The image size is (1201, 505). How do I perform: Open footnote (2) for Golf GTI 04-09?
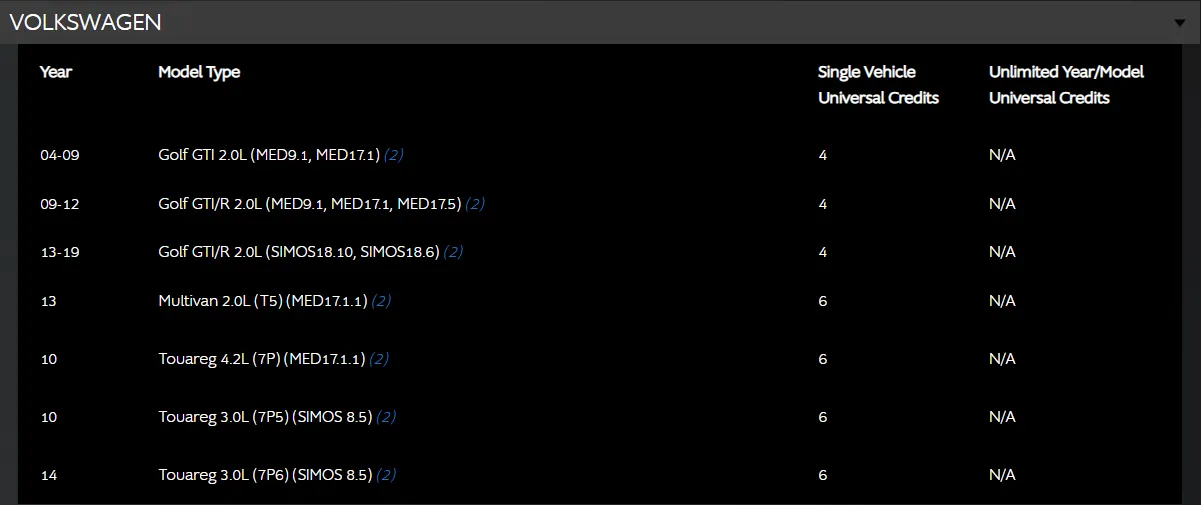[393, 155]
